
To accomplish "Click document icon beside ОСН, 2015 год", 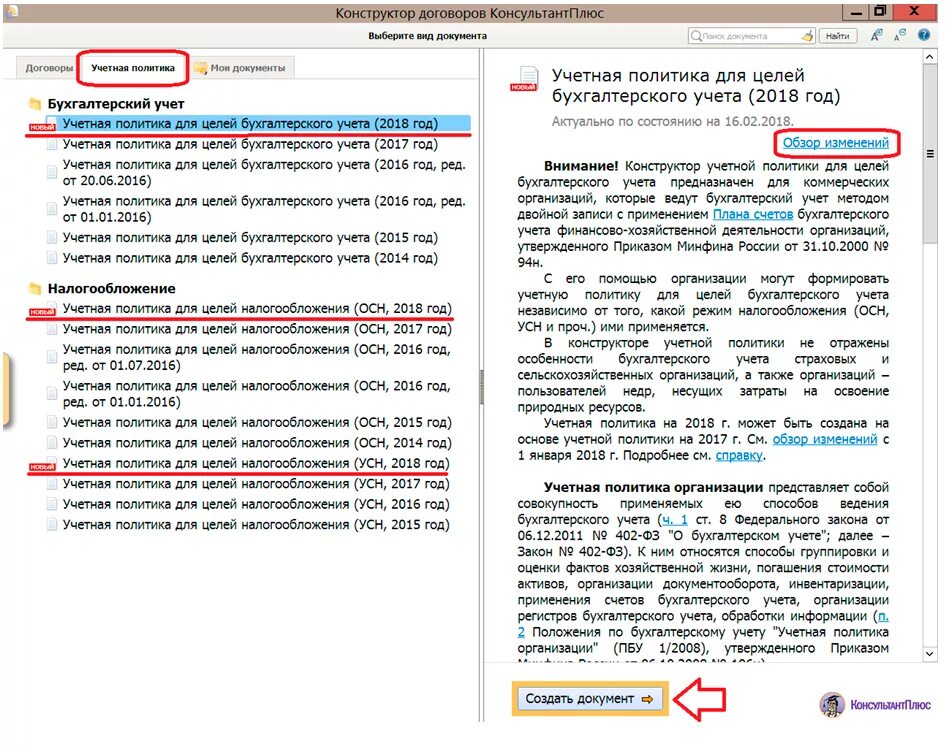I will pyautogui.click(x=52, y=422).
